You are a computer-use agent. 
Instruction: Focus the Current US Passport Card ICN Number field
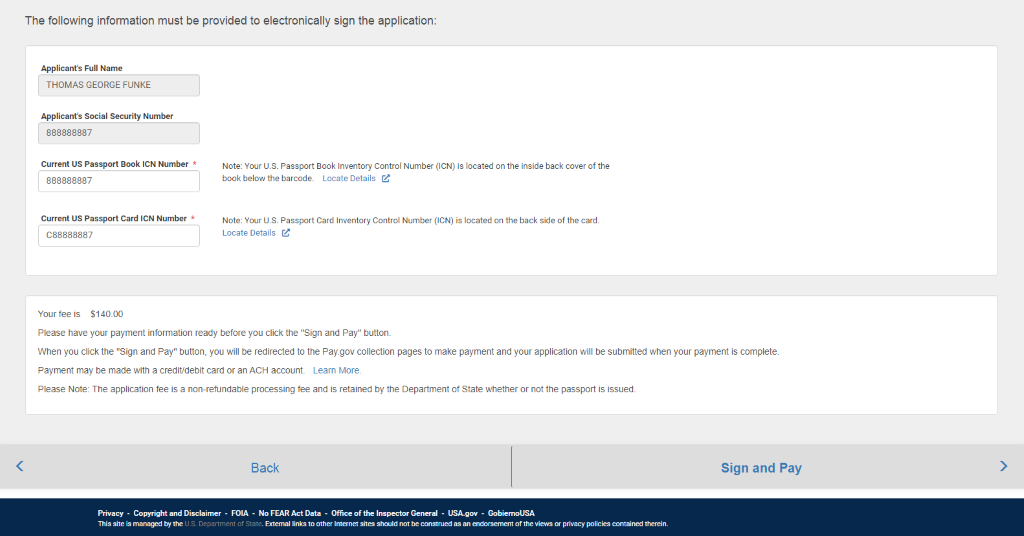(x=120, y=235)
